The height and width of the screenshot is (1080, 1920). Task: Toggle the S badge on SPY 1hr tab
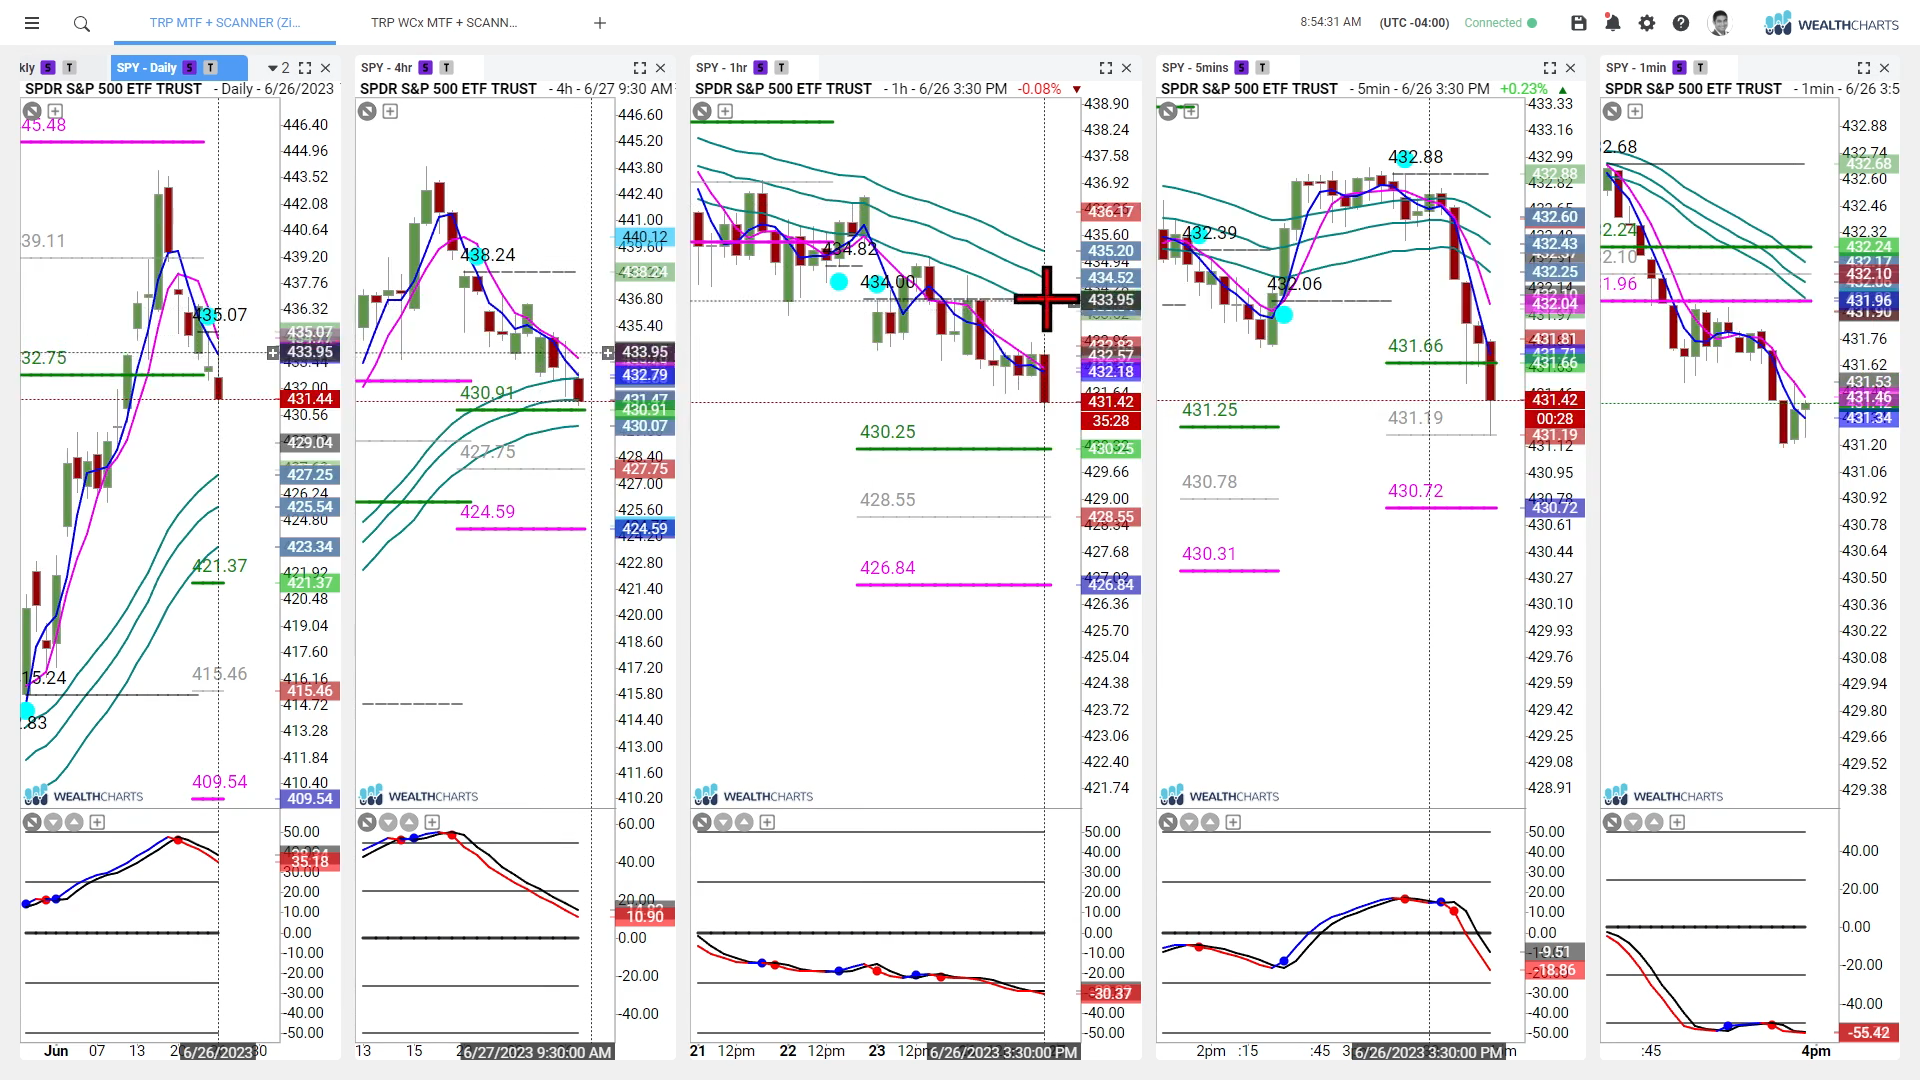pyautogui.click(x=760, y=68)
